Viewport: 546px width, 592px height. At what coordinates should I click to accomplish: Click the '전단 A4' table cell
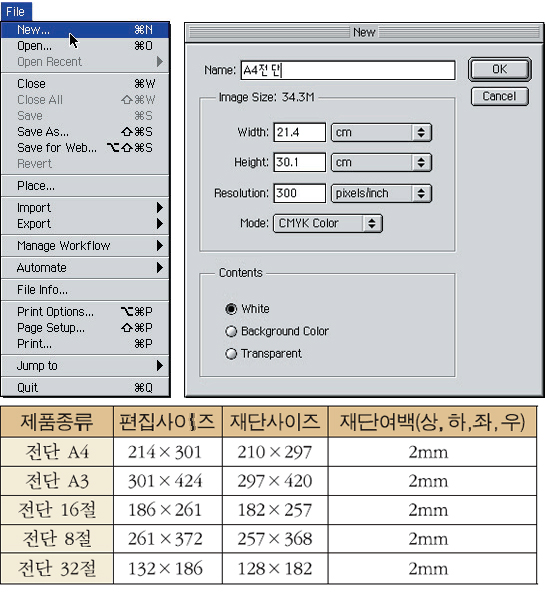(x=57, y=452)
